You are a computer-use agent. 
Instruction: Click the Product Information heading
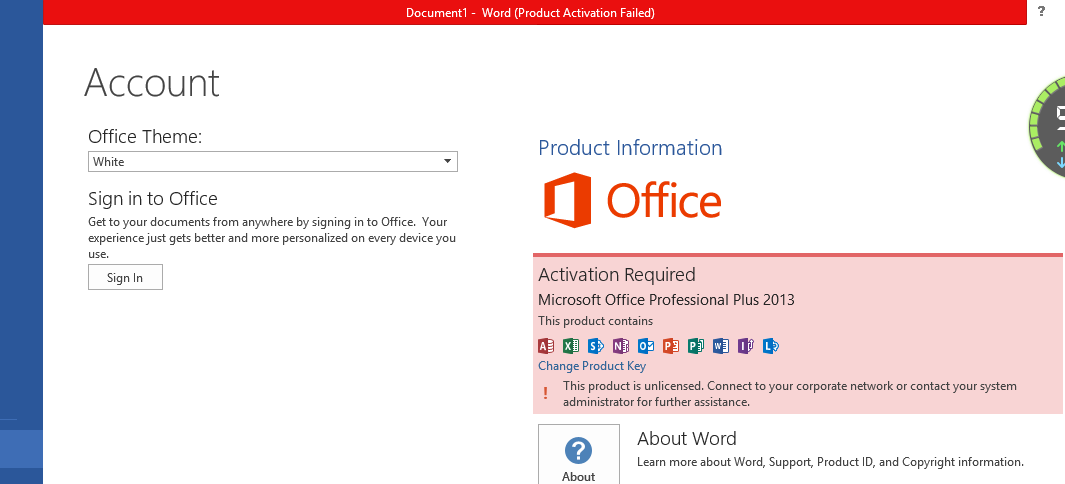pyautogui.click(x=630, y=147)
